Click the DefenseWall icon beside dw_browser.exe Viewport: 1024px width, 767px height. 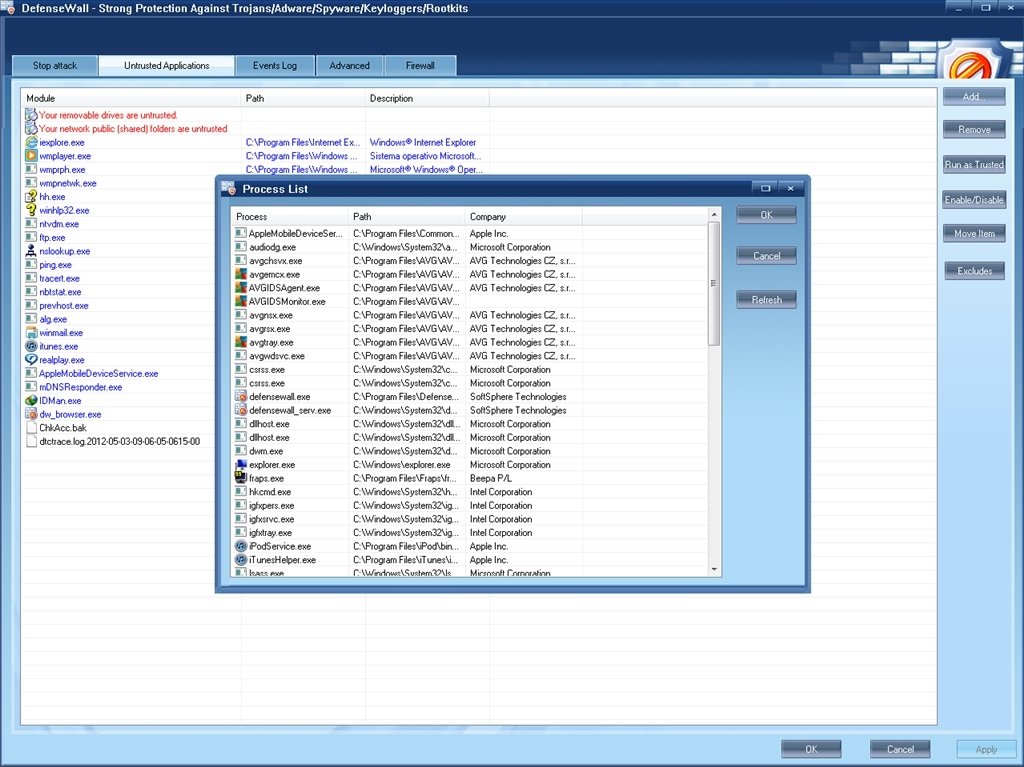click(31, 414)
